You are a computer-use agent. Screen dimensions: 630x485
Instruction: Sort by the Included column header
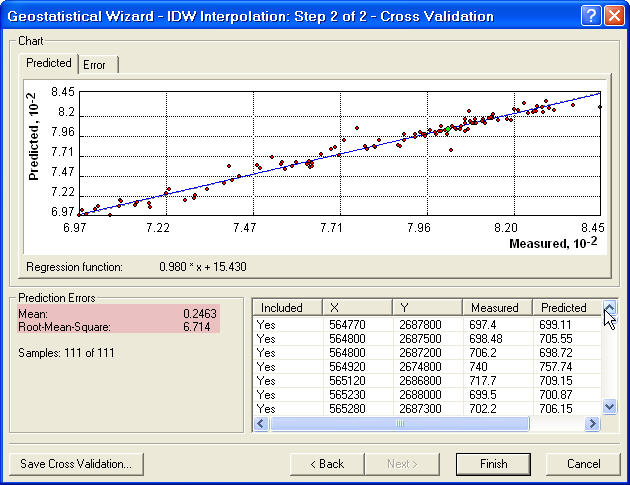pyautogui.click(x=288, y=308)
